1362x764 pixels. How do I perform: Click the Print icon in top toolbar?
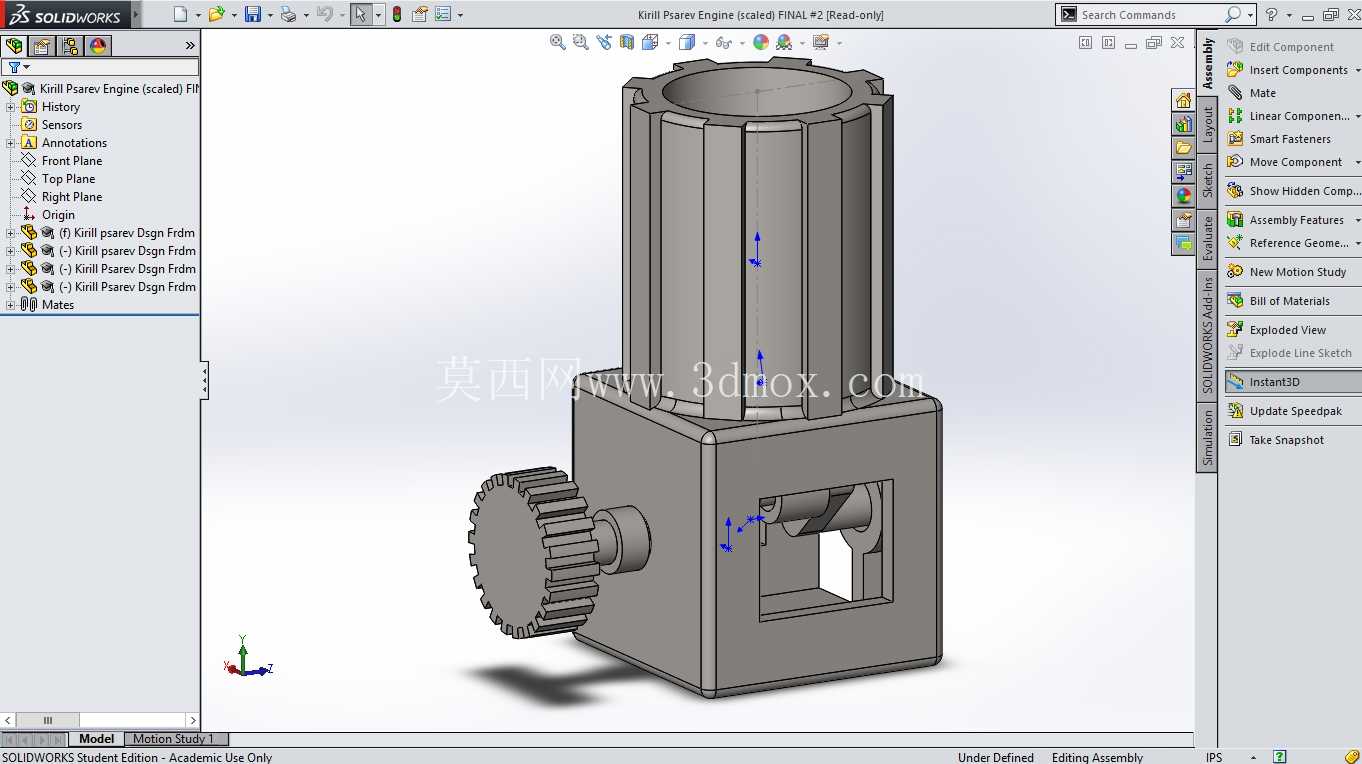[x=288, y=14]
